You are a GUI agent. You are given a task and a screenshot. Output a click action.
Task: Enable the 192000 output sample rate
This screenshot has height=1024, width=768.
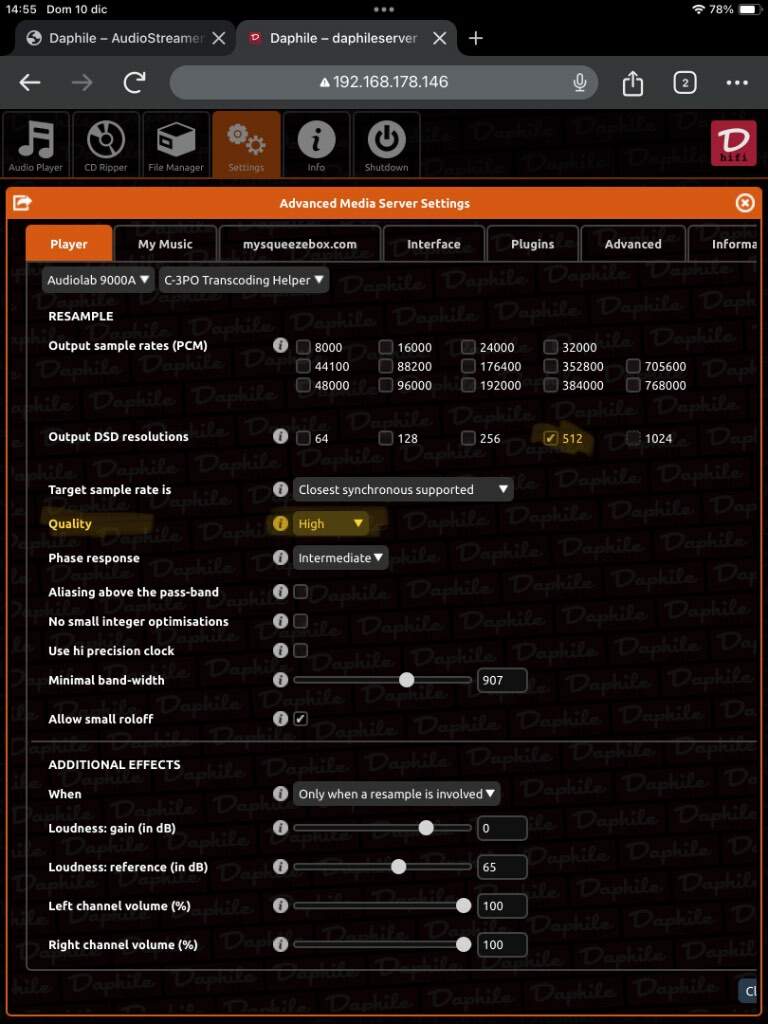(x=468, y=385)
